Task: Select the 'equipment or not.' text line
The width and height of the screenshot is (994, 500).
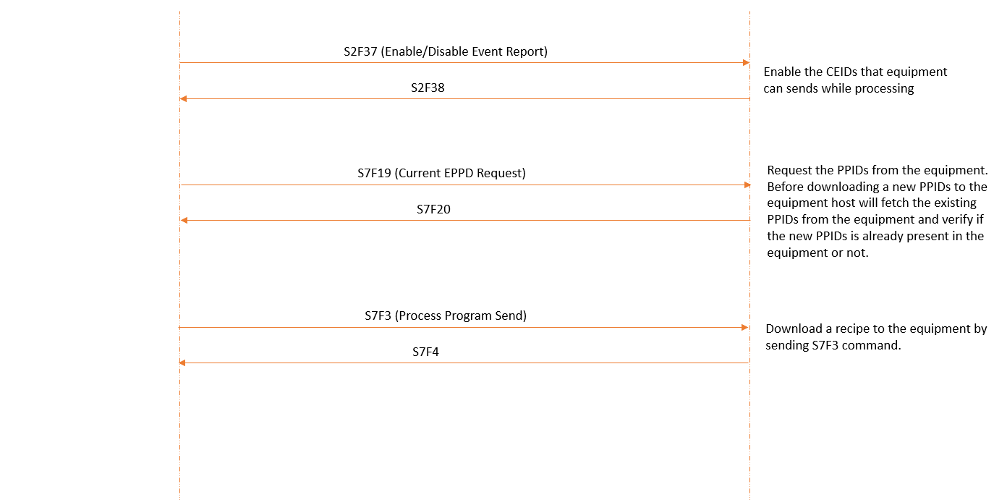Action: click(x=818, y=253)
